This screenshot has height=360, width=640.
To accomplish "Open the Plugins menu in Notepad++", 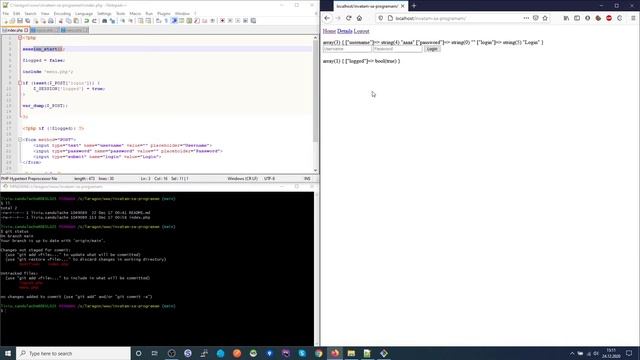I will 164,13.
